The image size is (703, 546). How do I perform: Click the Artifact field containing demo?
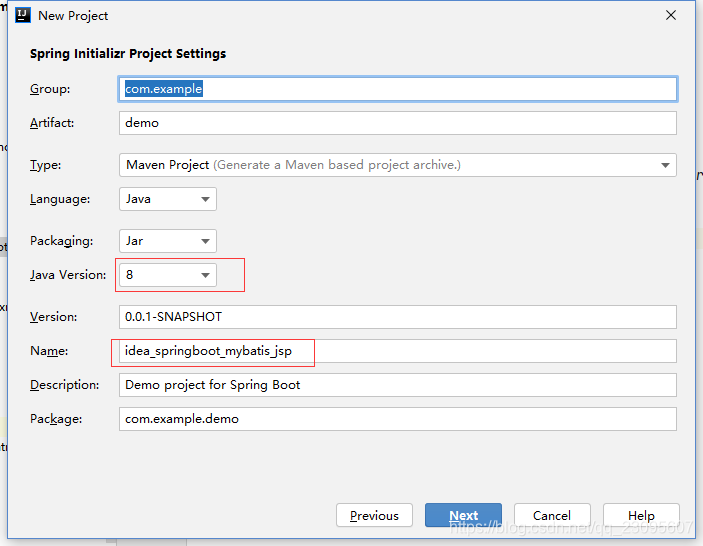[398, 123]
